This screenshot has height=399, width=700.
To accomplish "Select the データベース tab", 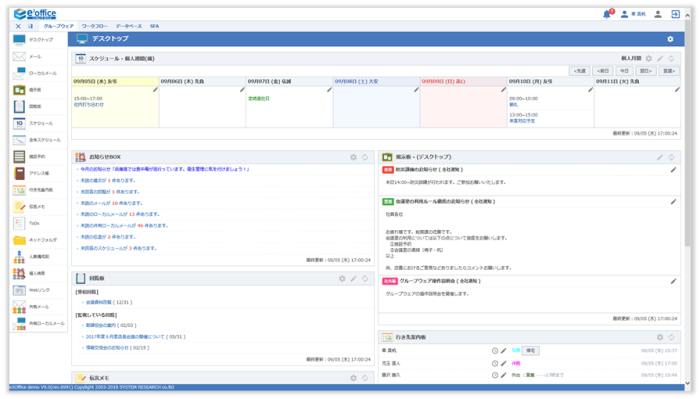I will [x=129, y=26].
